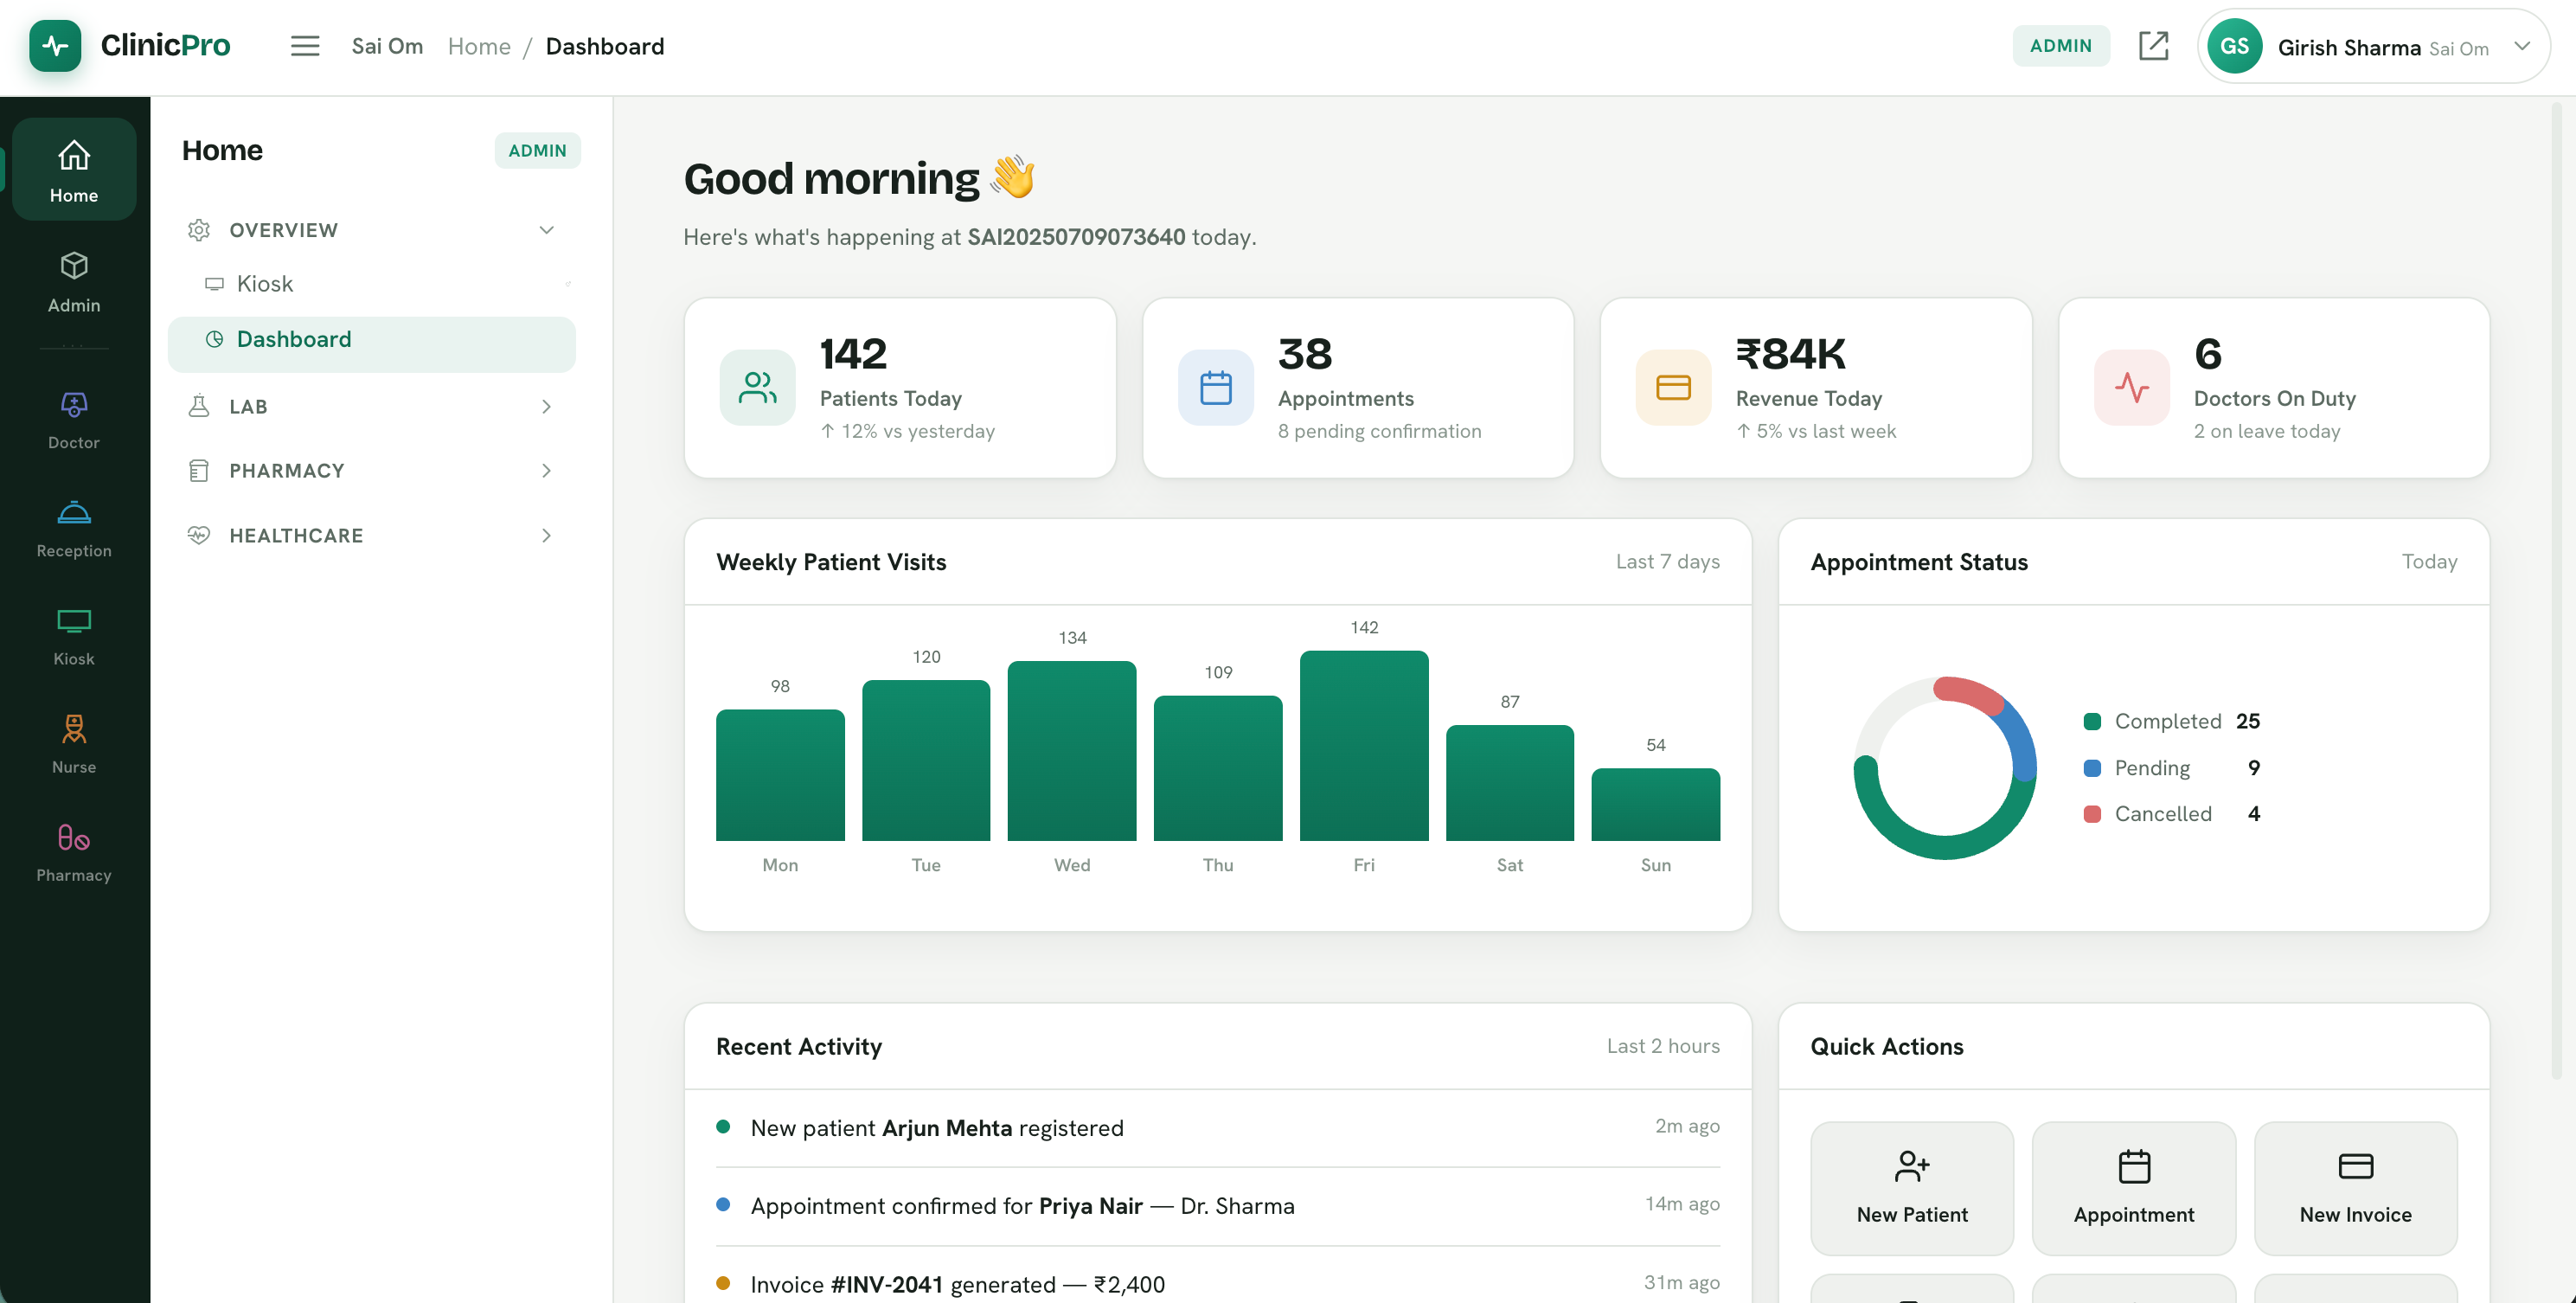Click the New Patient quick action
Viewport: 2576px width, 1303px height.
coord(1912,1187)
